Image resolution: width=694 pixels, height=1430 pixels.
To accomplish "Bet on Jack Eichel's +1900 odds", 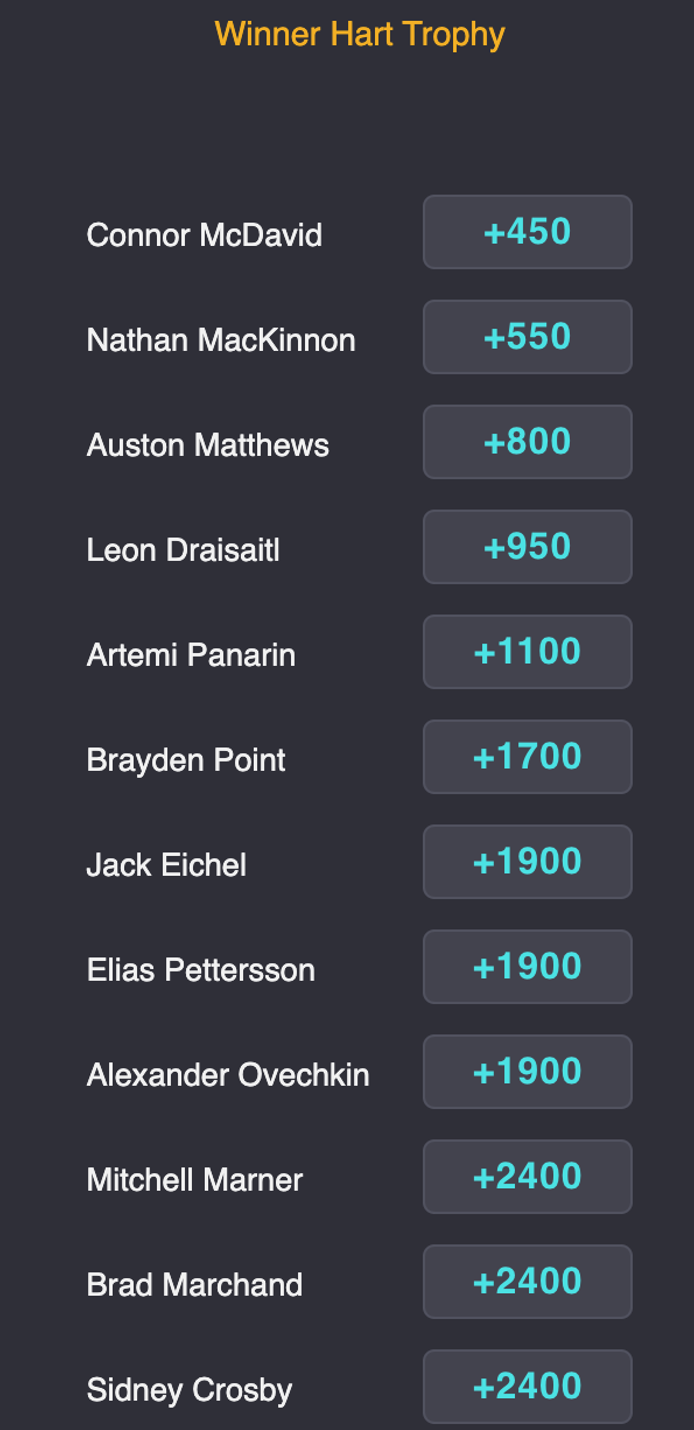I will tap(527, 862).
